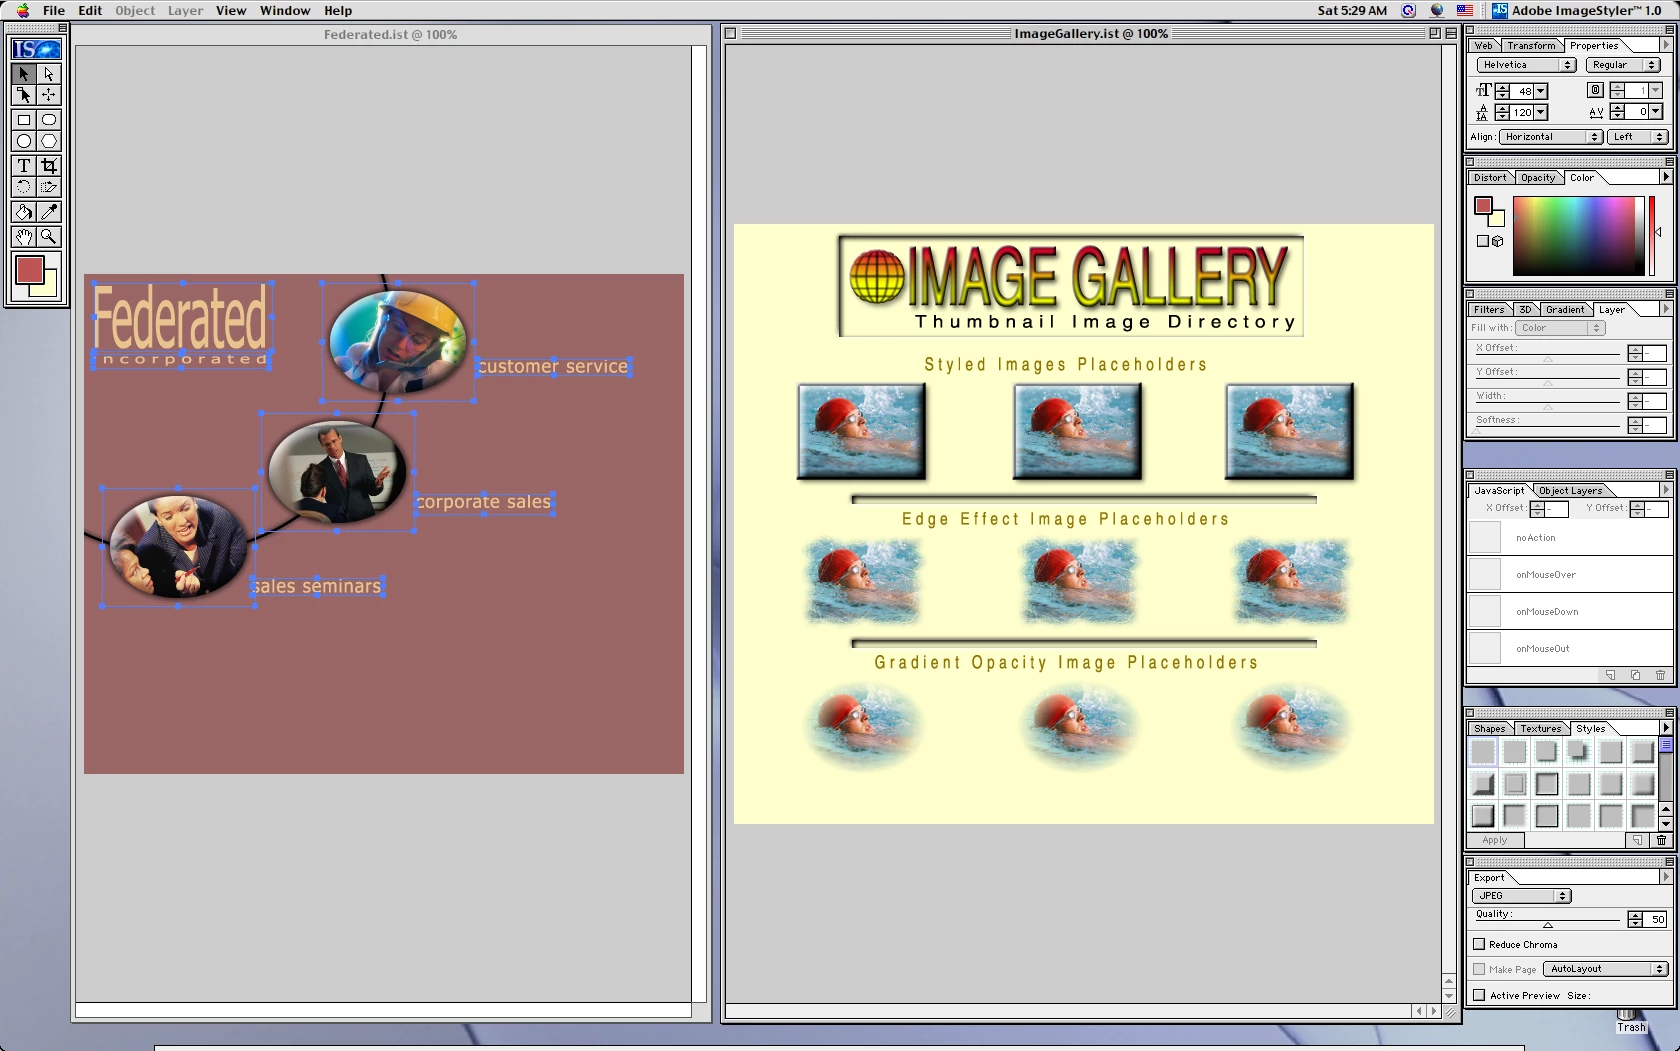1680x1051 pixels.
Task: Open the AutoLayout dropdown
Action: click(x=1606, y=969)
